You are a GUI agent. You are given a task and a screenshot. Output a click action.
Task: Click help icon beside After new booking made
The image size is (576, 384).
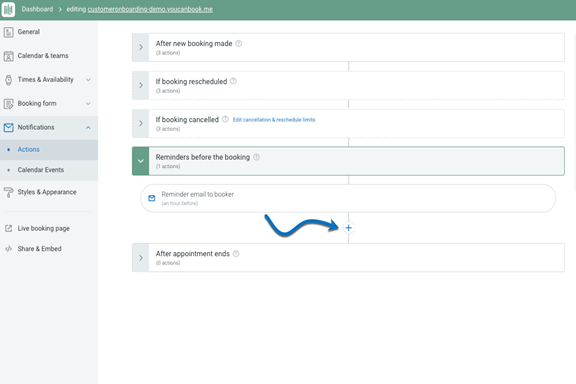tap(239, 43)
